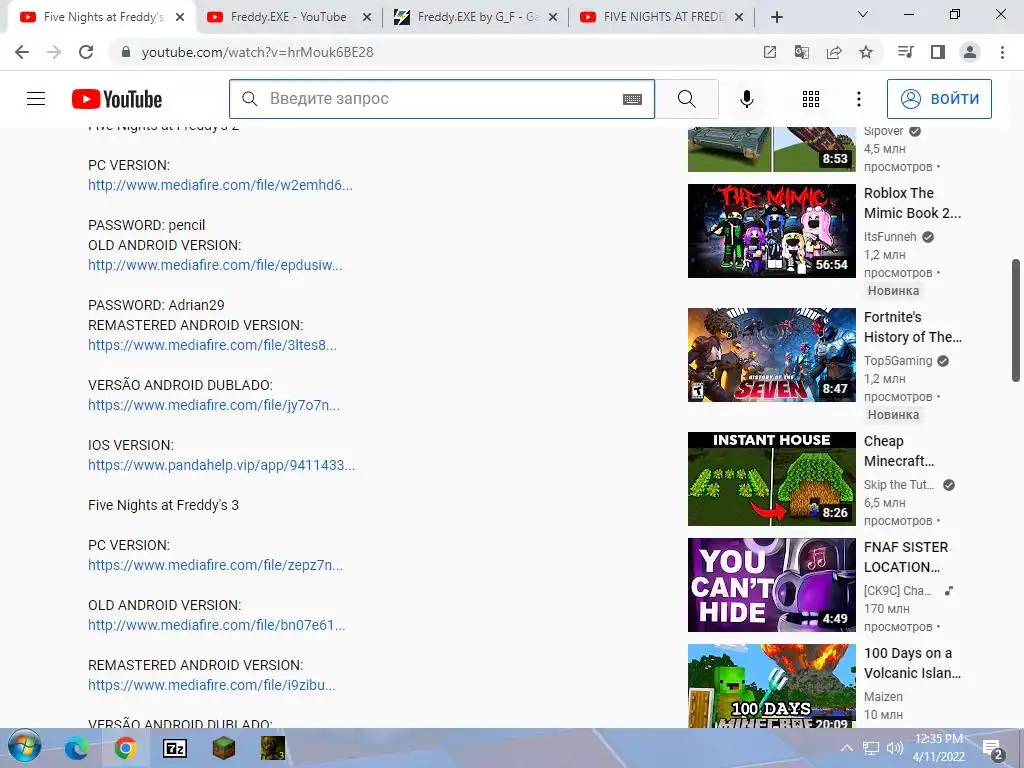Viewport: 1024px width, 768px height.
Task: Open the Five Nights at Freddy's 3 taskbar icon
Action: (x=272, y=748)
